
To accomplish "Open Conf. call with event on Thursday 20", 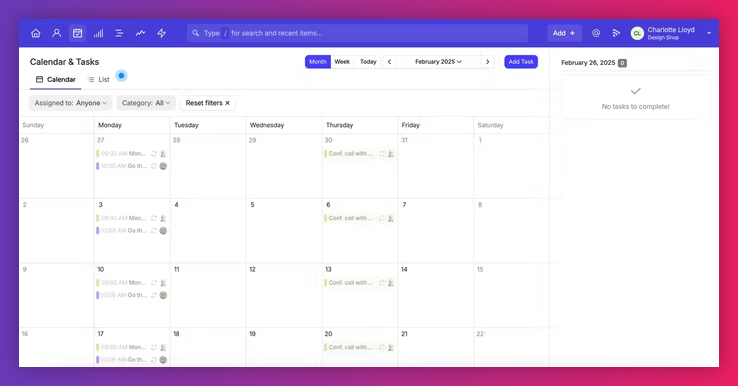I will tap(360, 347).
